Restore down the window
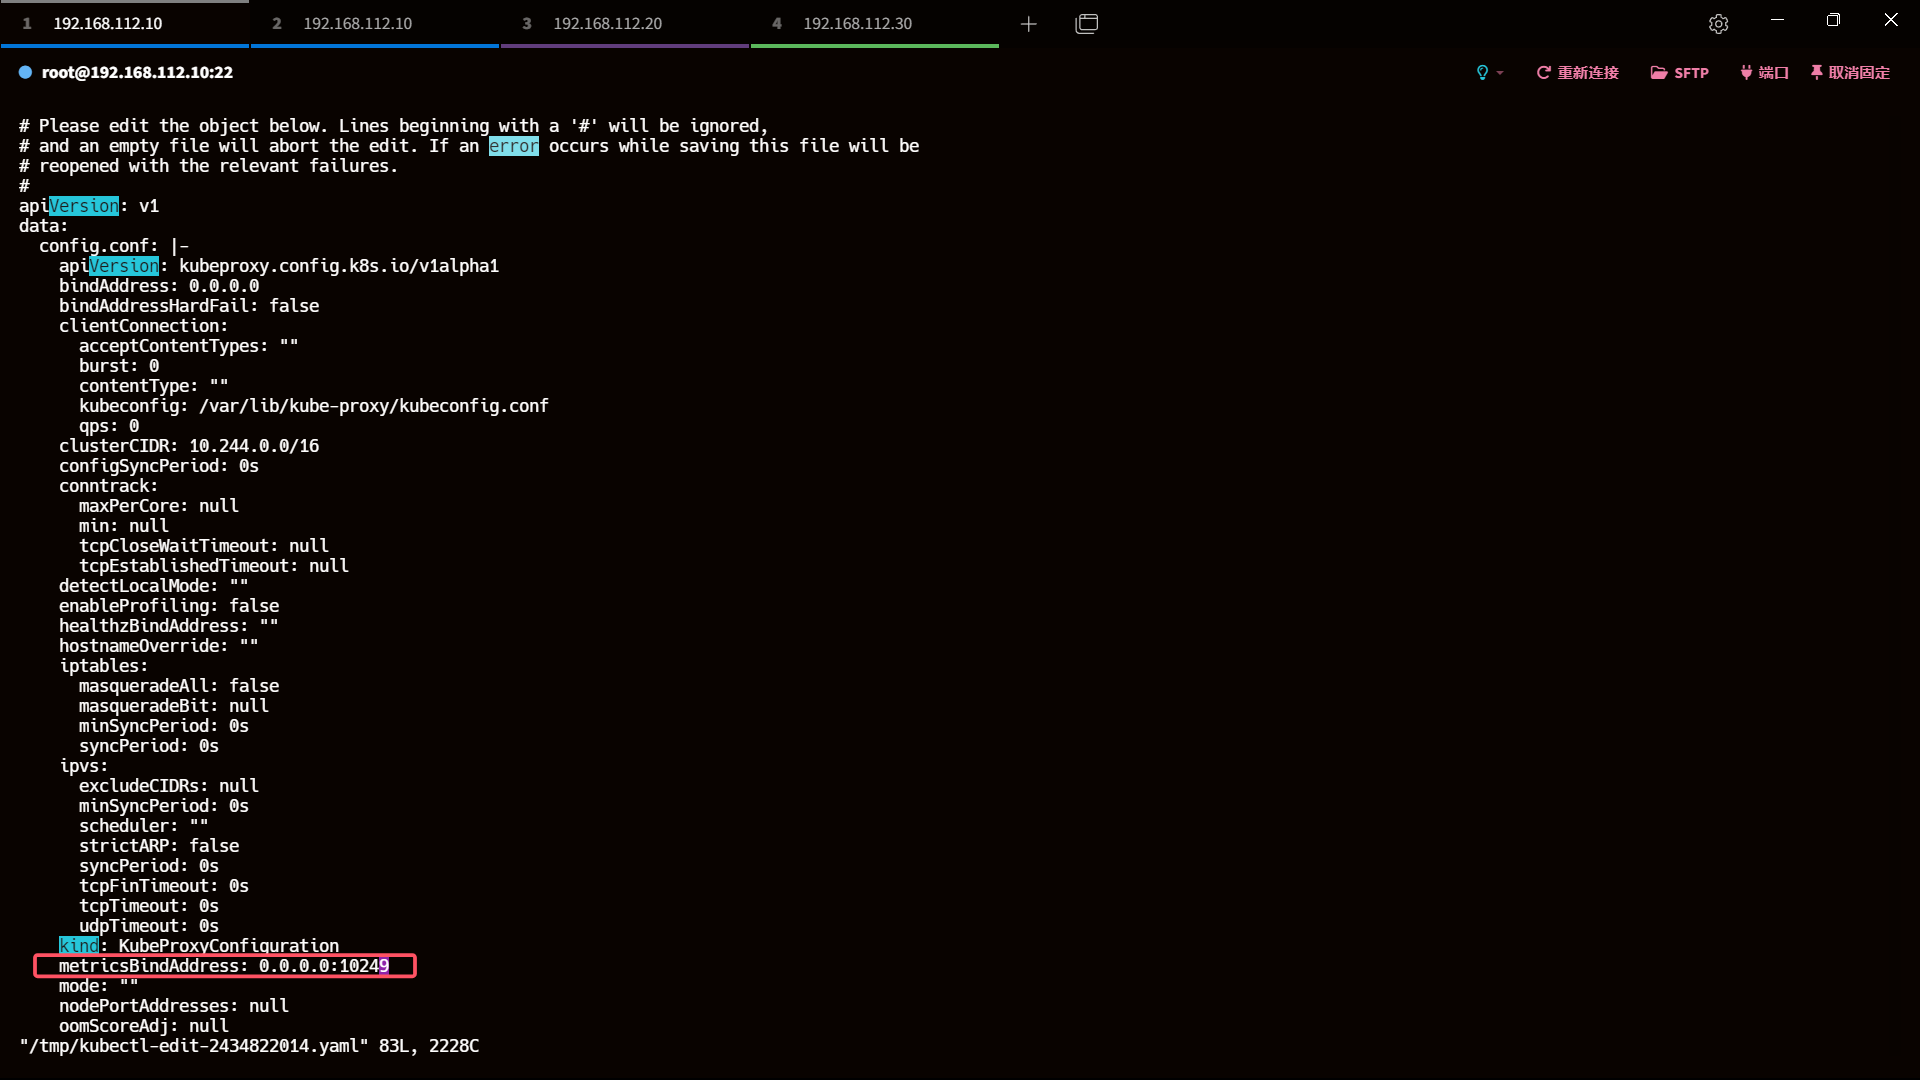1920x1080 pixels. [x=1833, y=20]
